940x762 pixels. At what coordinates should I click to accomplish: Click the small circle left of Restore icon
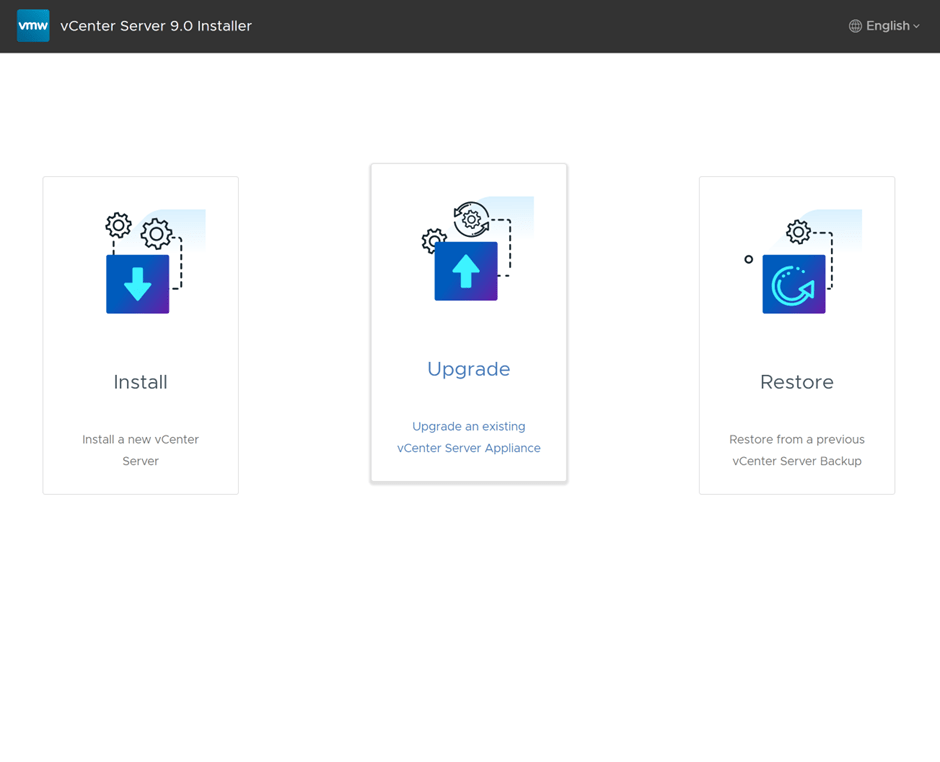click(x=748, y=260)
